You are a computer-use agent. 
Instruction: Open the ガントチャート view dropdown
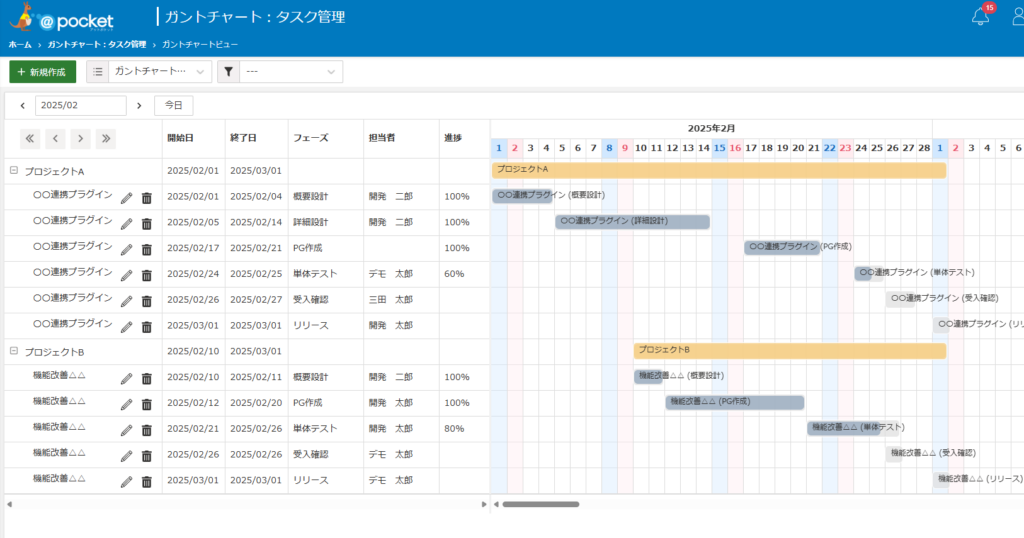coord(160,72)
